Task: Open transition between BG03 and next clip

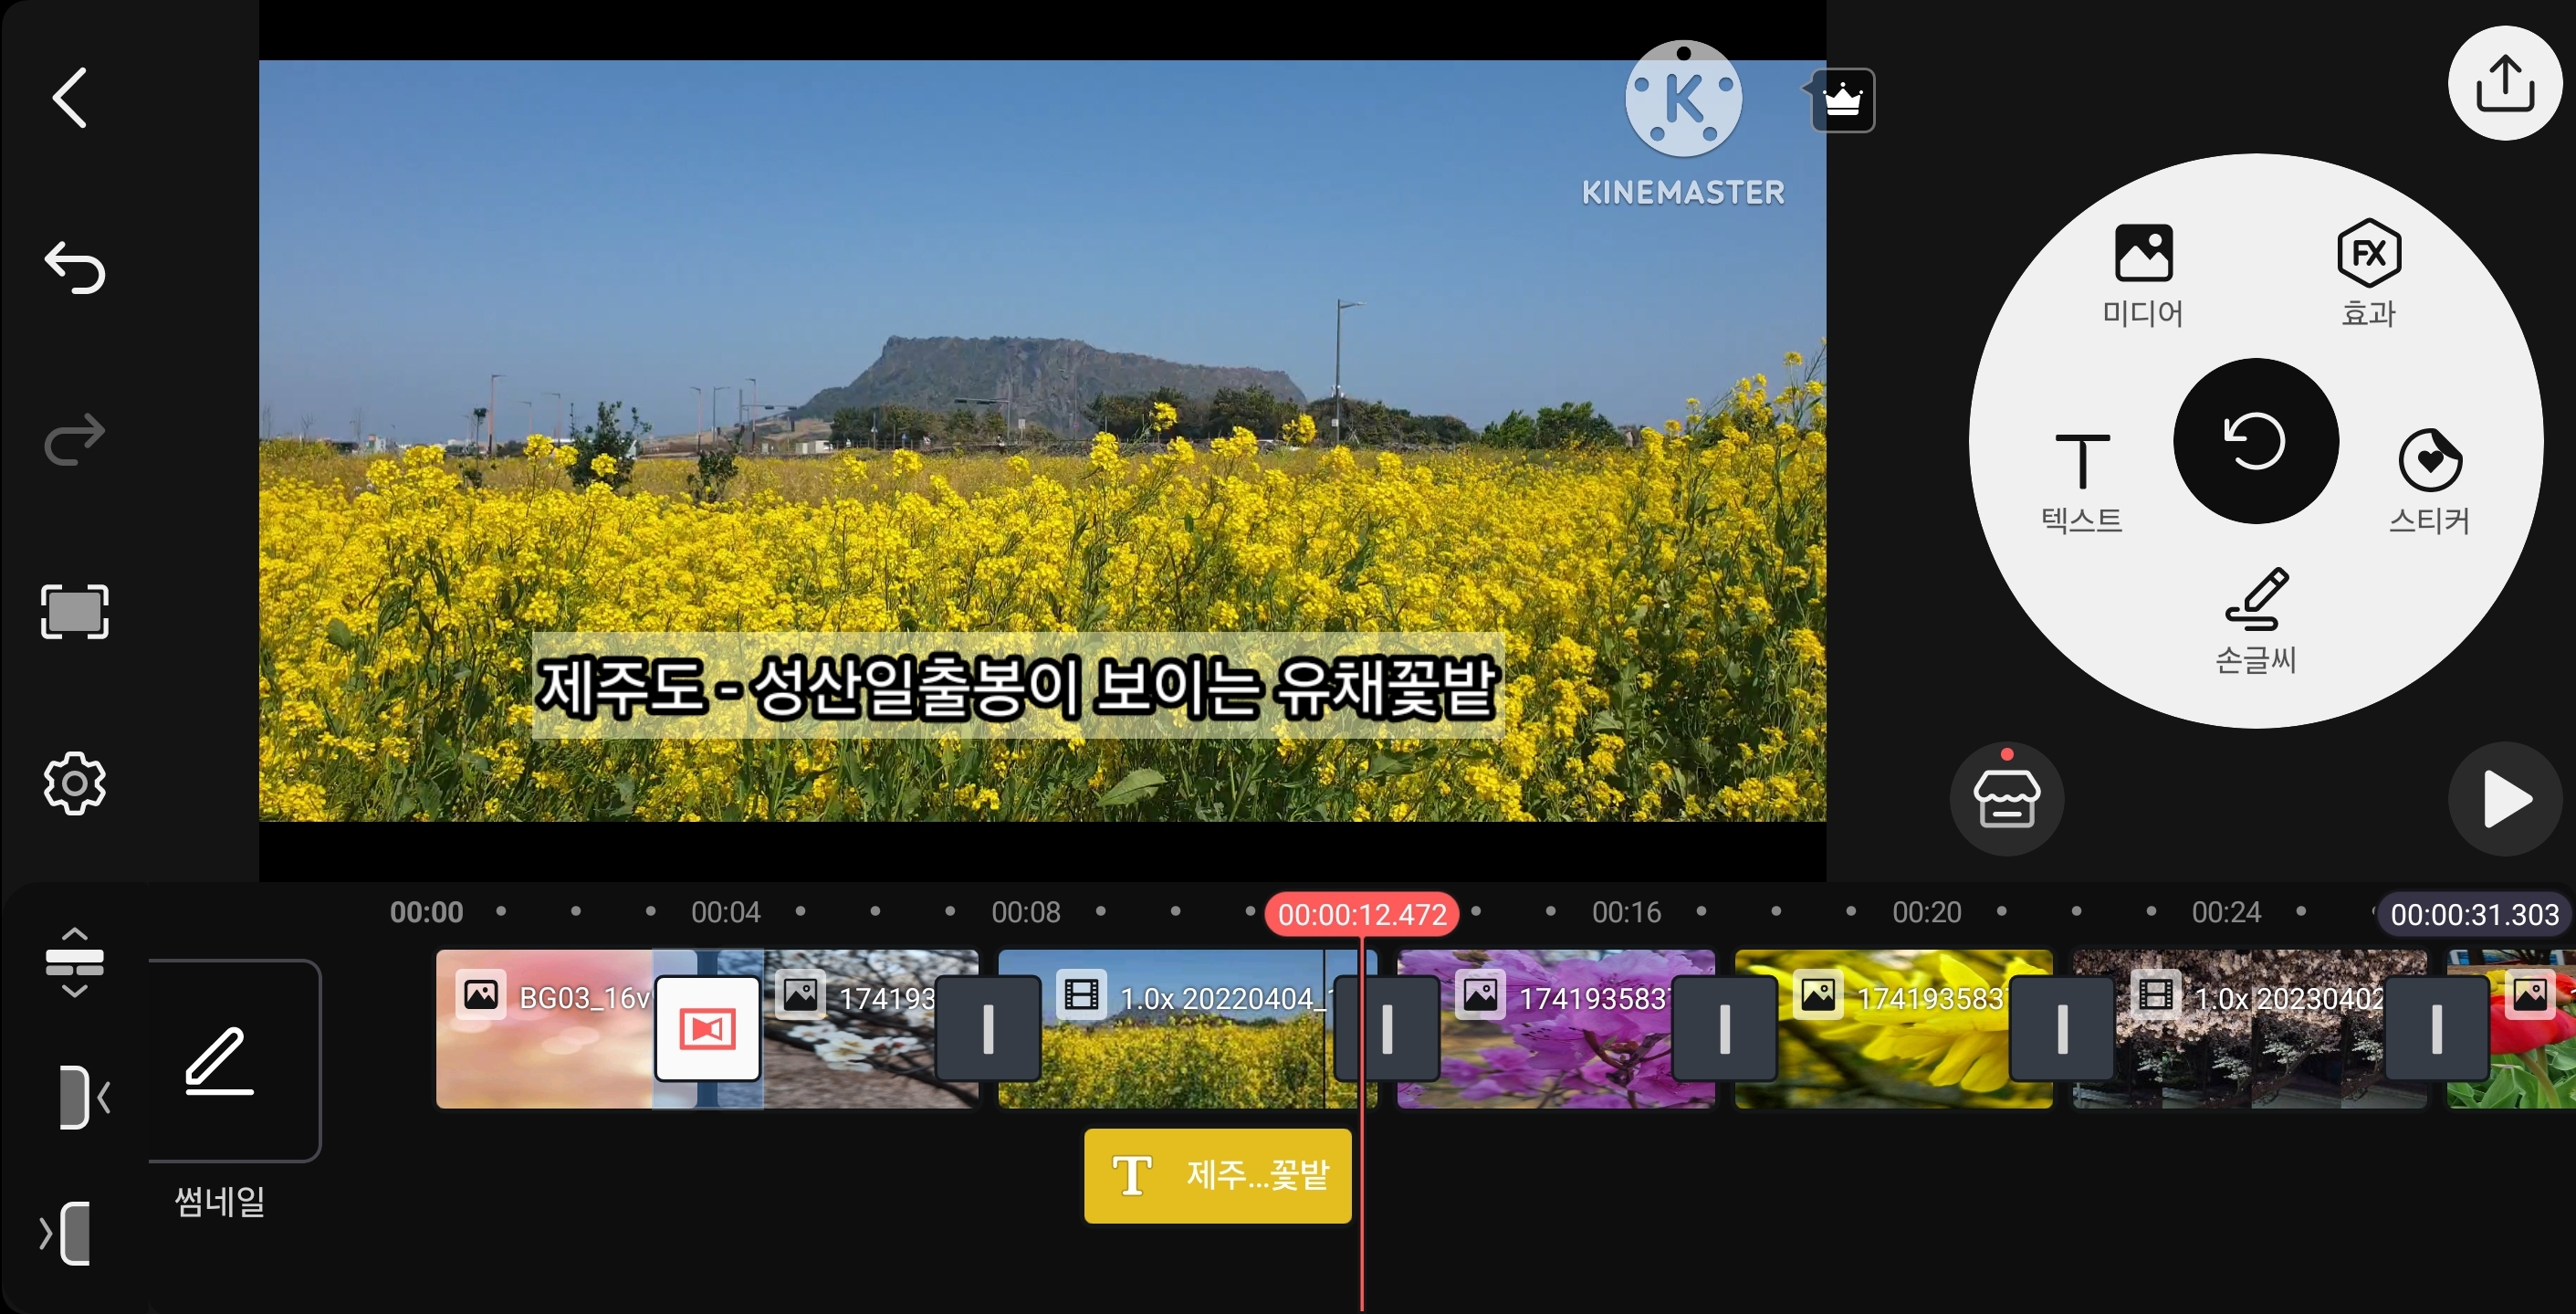Action: pyautogui.click(x=707, y=1028)
